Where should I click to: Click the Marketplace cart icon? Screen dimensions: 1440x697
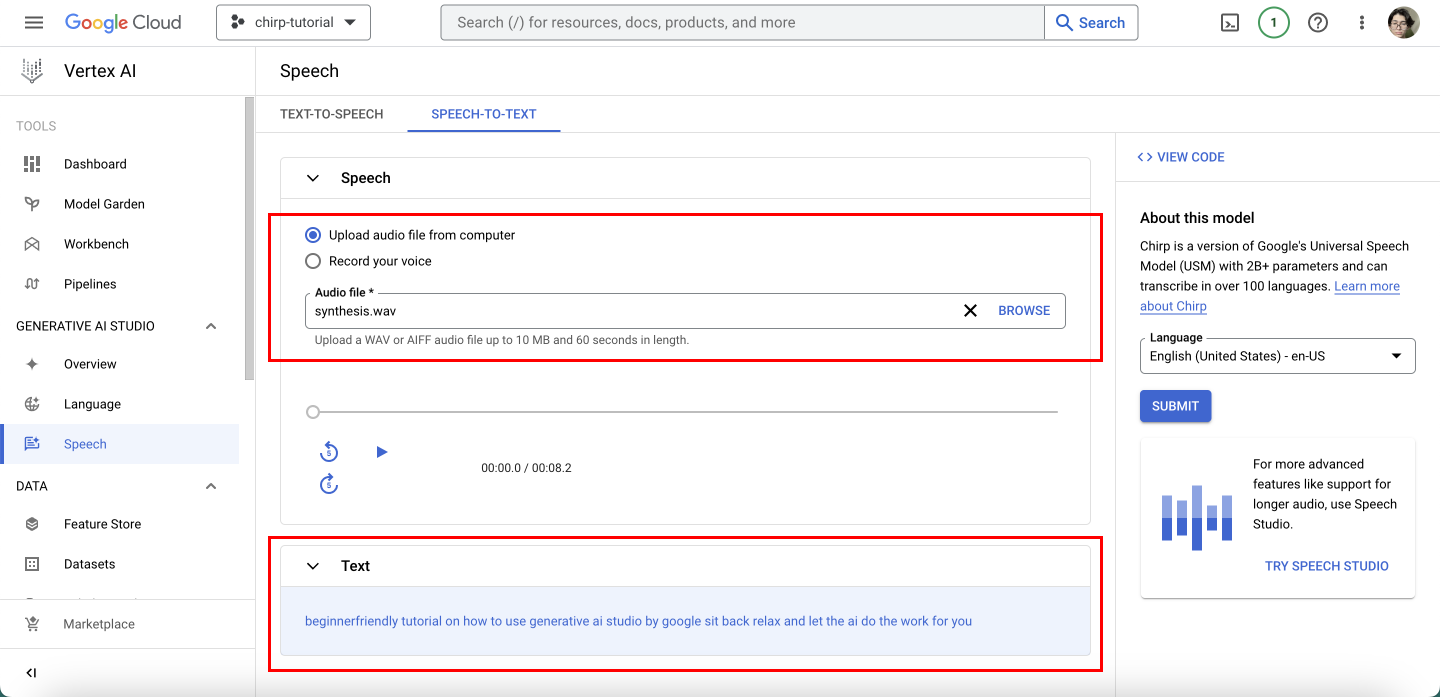click(x=32, y=624)
